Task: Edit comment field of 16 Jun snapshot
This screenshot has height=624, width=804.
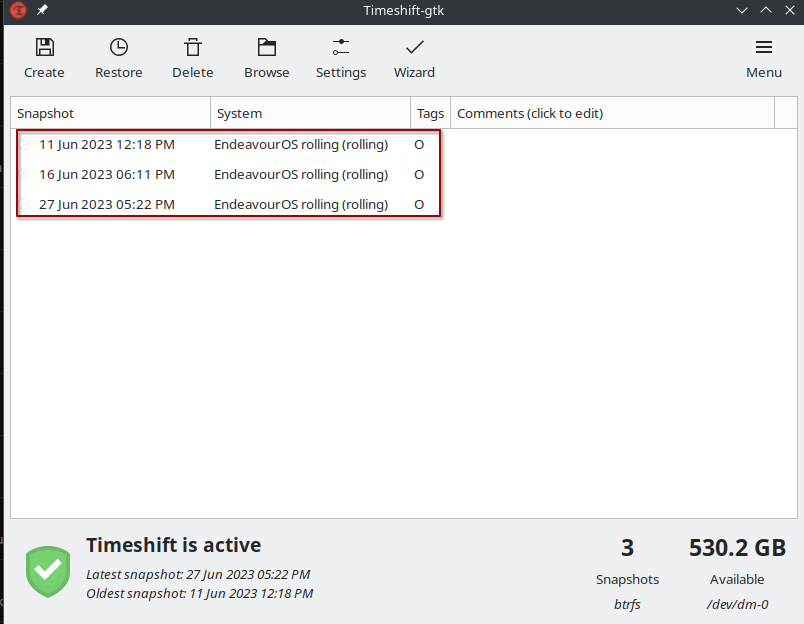Action: tap(612, 174)
